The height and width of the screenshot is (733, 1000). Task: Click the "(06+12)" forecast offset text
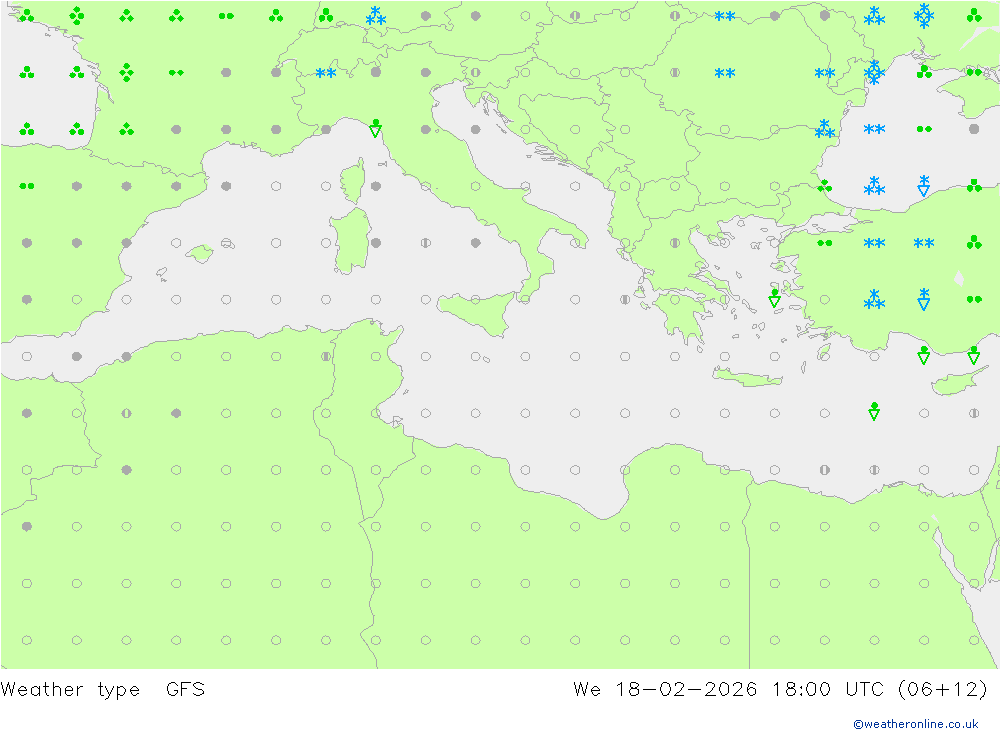point(943,690)
